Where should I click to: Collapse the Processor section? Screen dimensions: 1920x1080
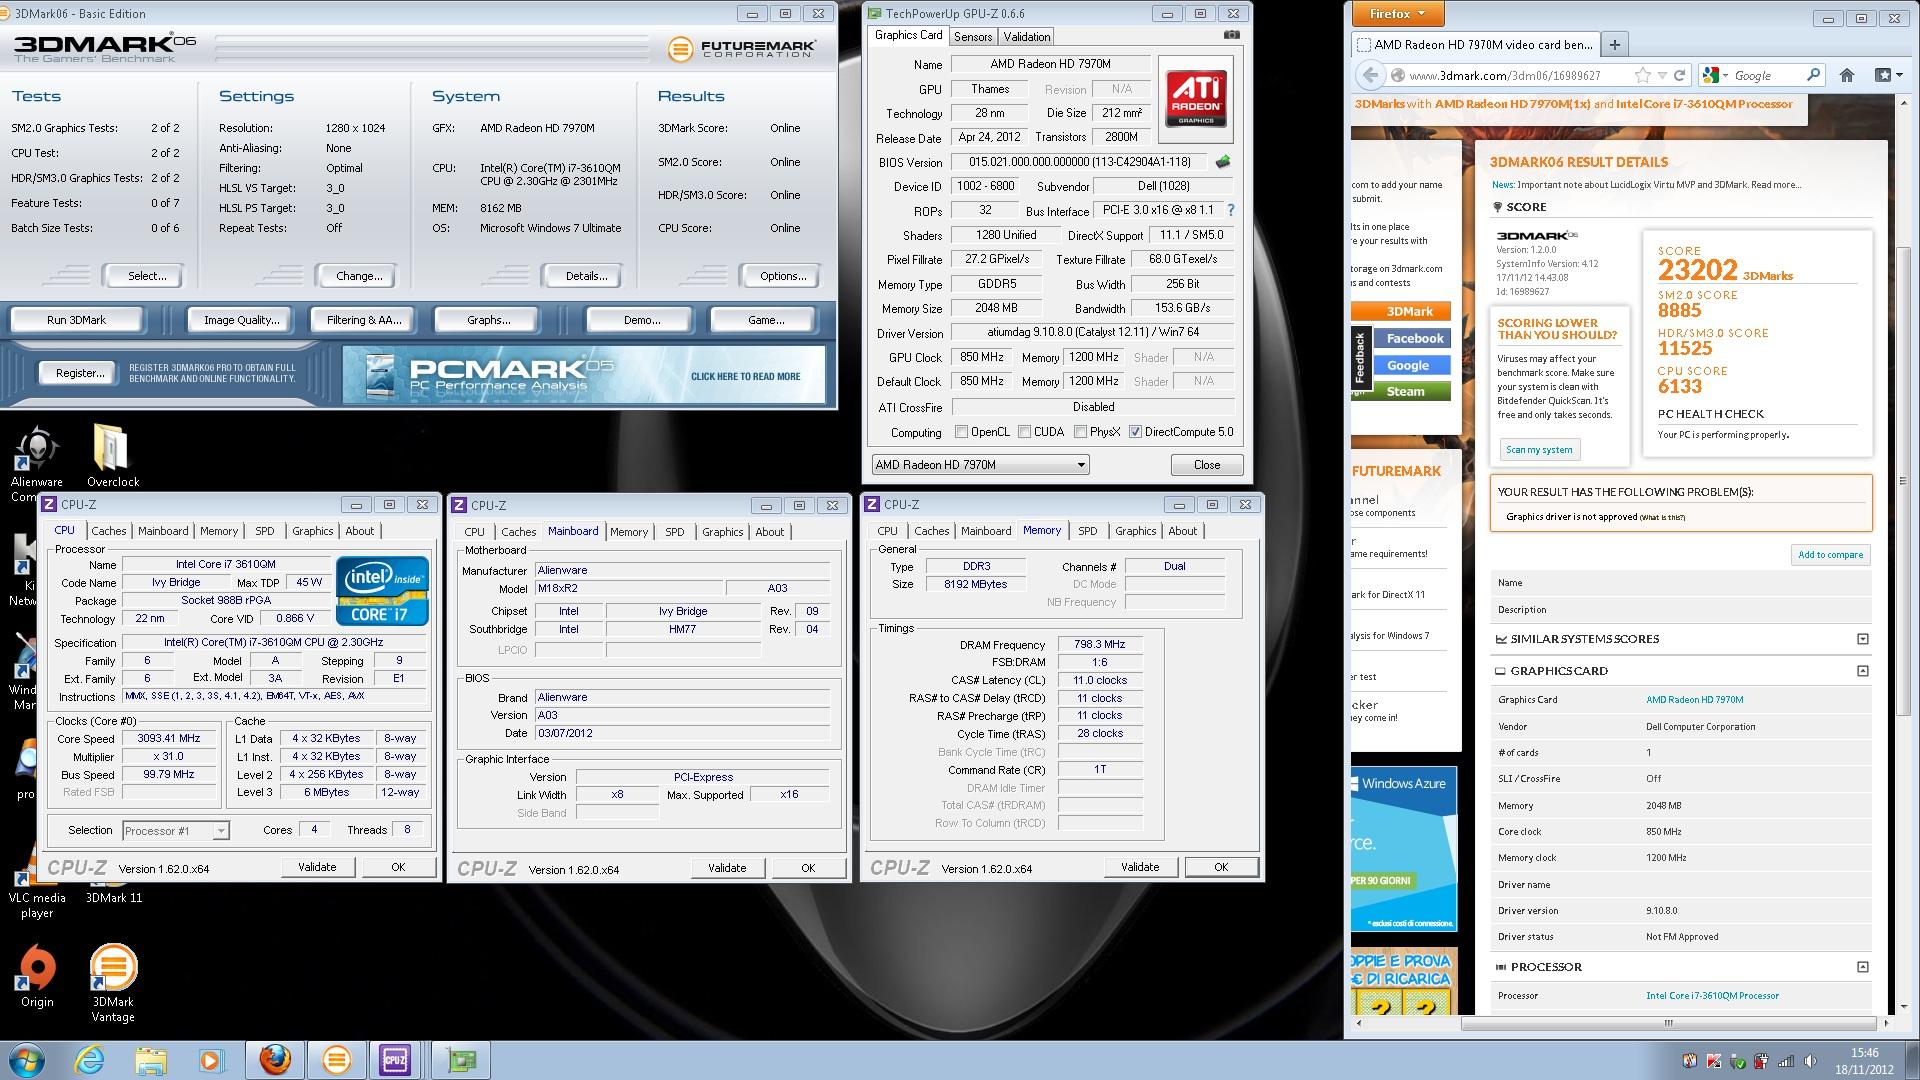click(x=1862, y=967)
